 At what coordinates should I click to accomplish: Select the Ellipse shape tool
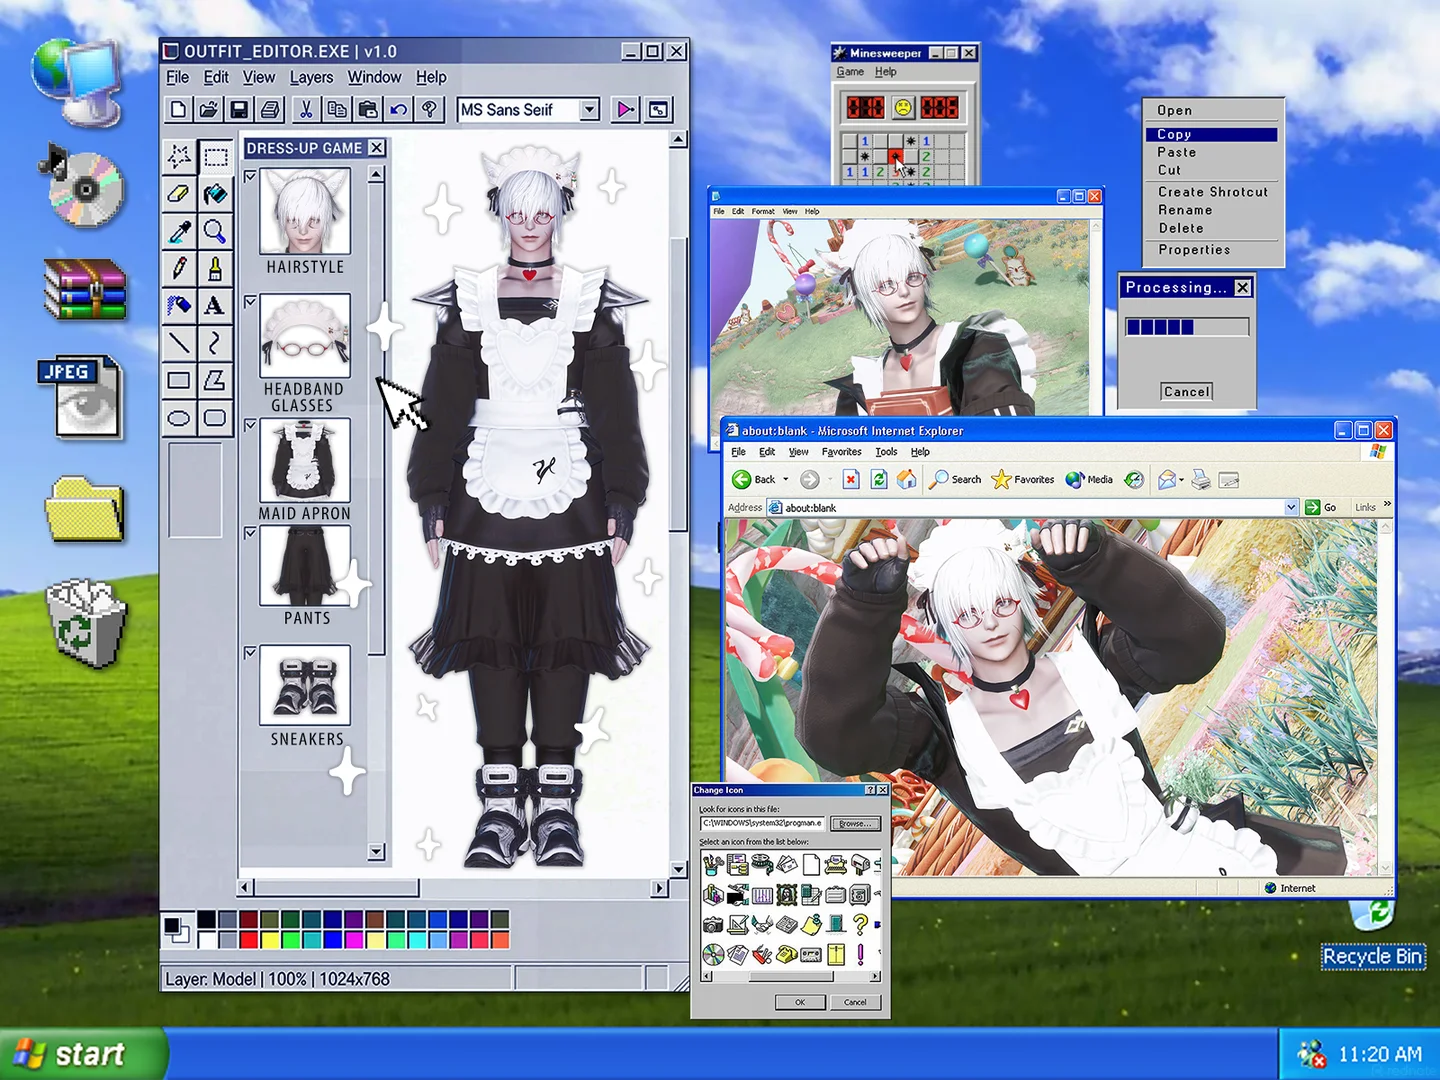pyautogui.click(x=179, y=418)
